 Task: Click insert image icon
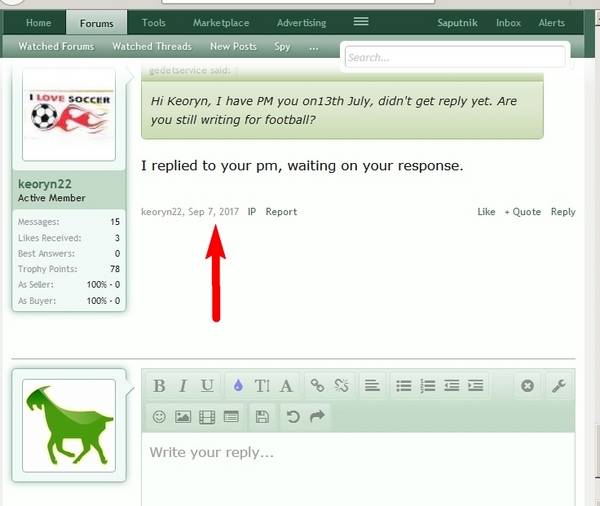(x=183, y=416)
